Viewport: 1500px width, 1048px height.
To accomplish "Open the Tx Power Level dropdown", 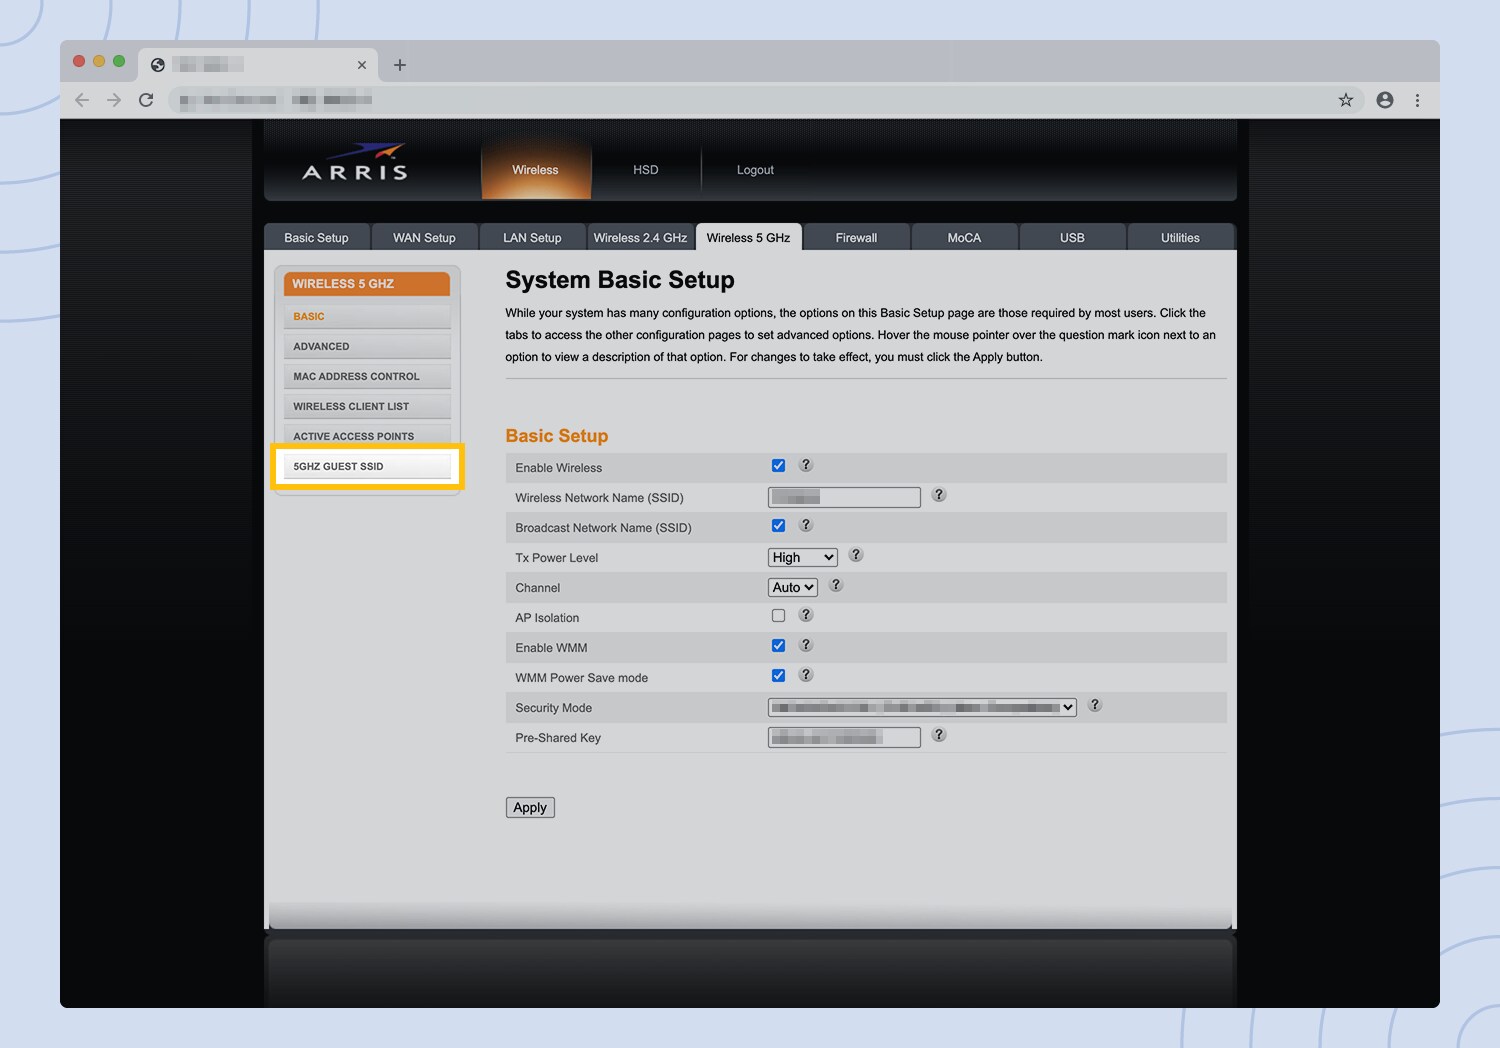I will [x=803, y=558].
